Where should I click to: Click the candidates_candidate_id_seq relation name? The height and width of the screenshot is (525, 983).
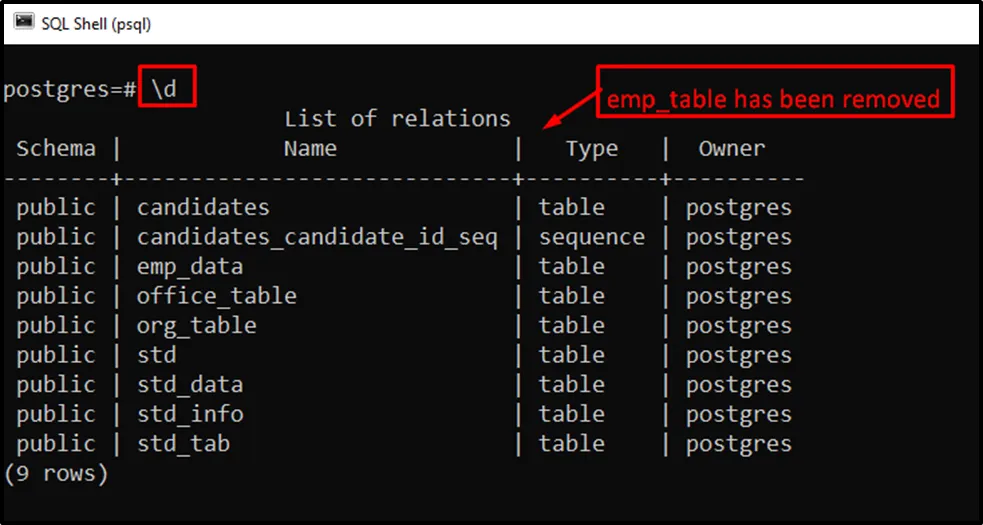(317, 237)
